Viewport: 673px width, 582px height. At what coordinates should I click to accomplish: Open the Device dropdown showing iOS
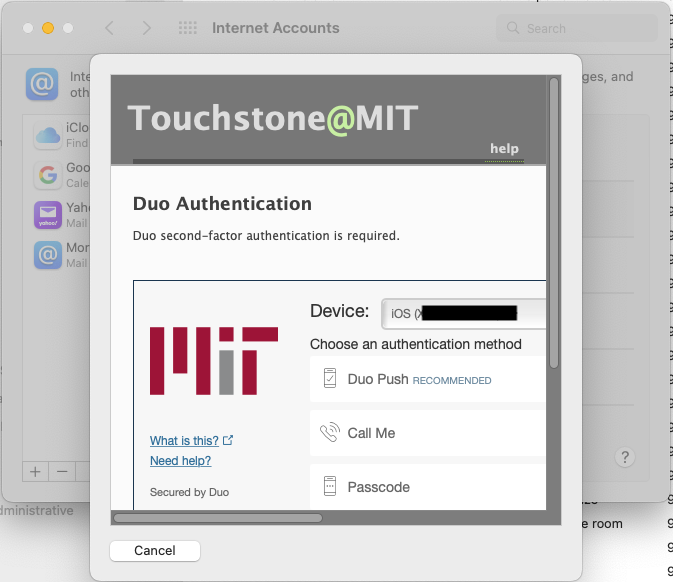(464, 314)
